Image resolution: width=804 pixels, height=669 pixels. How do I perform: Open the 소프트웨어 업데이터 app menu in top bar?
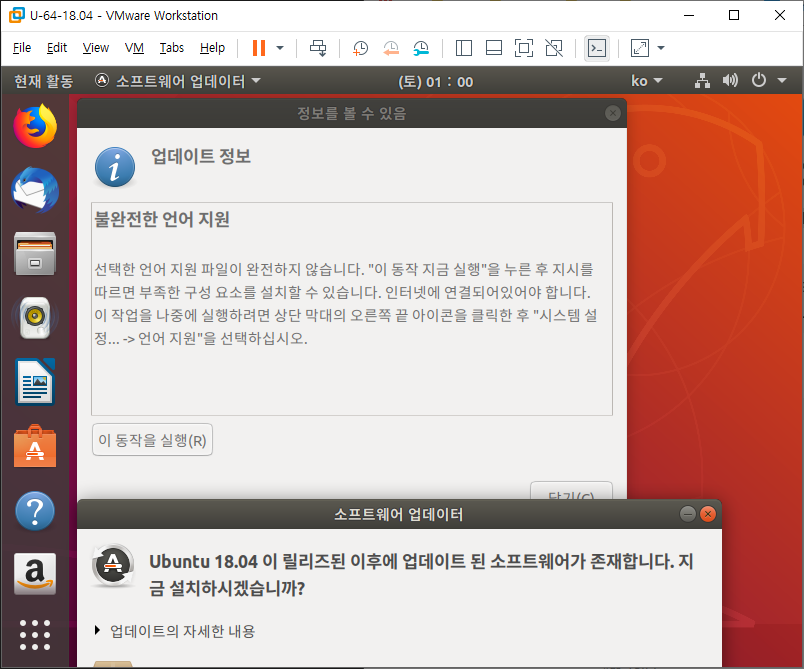pyautogui.click(x=178, y=81)
